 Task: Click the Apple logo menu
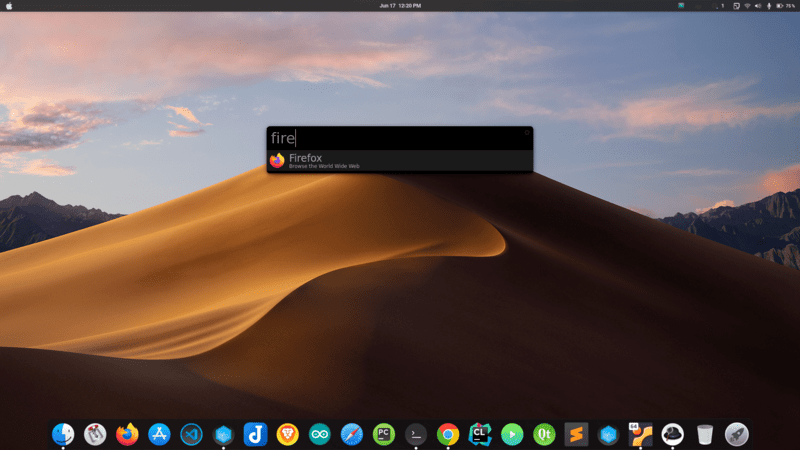[9, 6]
